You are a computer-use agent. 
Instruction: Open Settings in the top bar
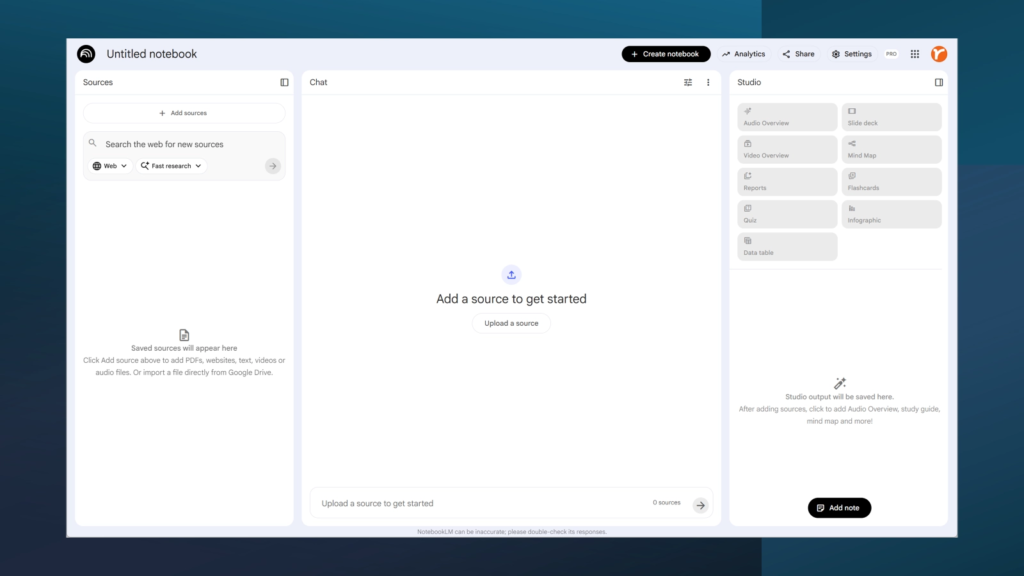tap(851, 54)
